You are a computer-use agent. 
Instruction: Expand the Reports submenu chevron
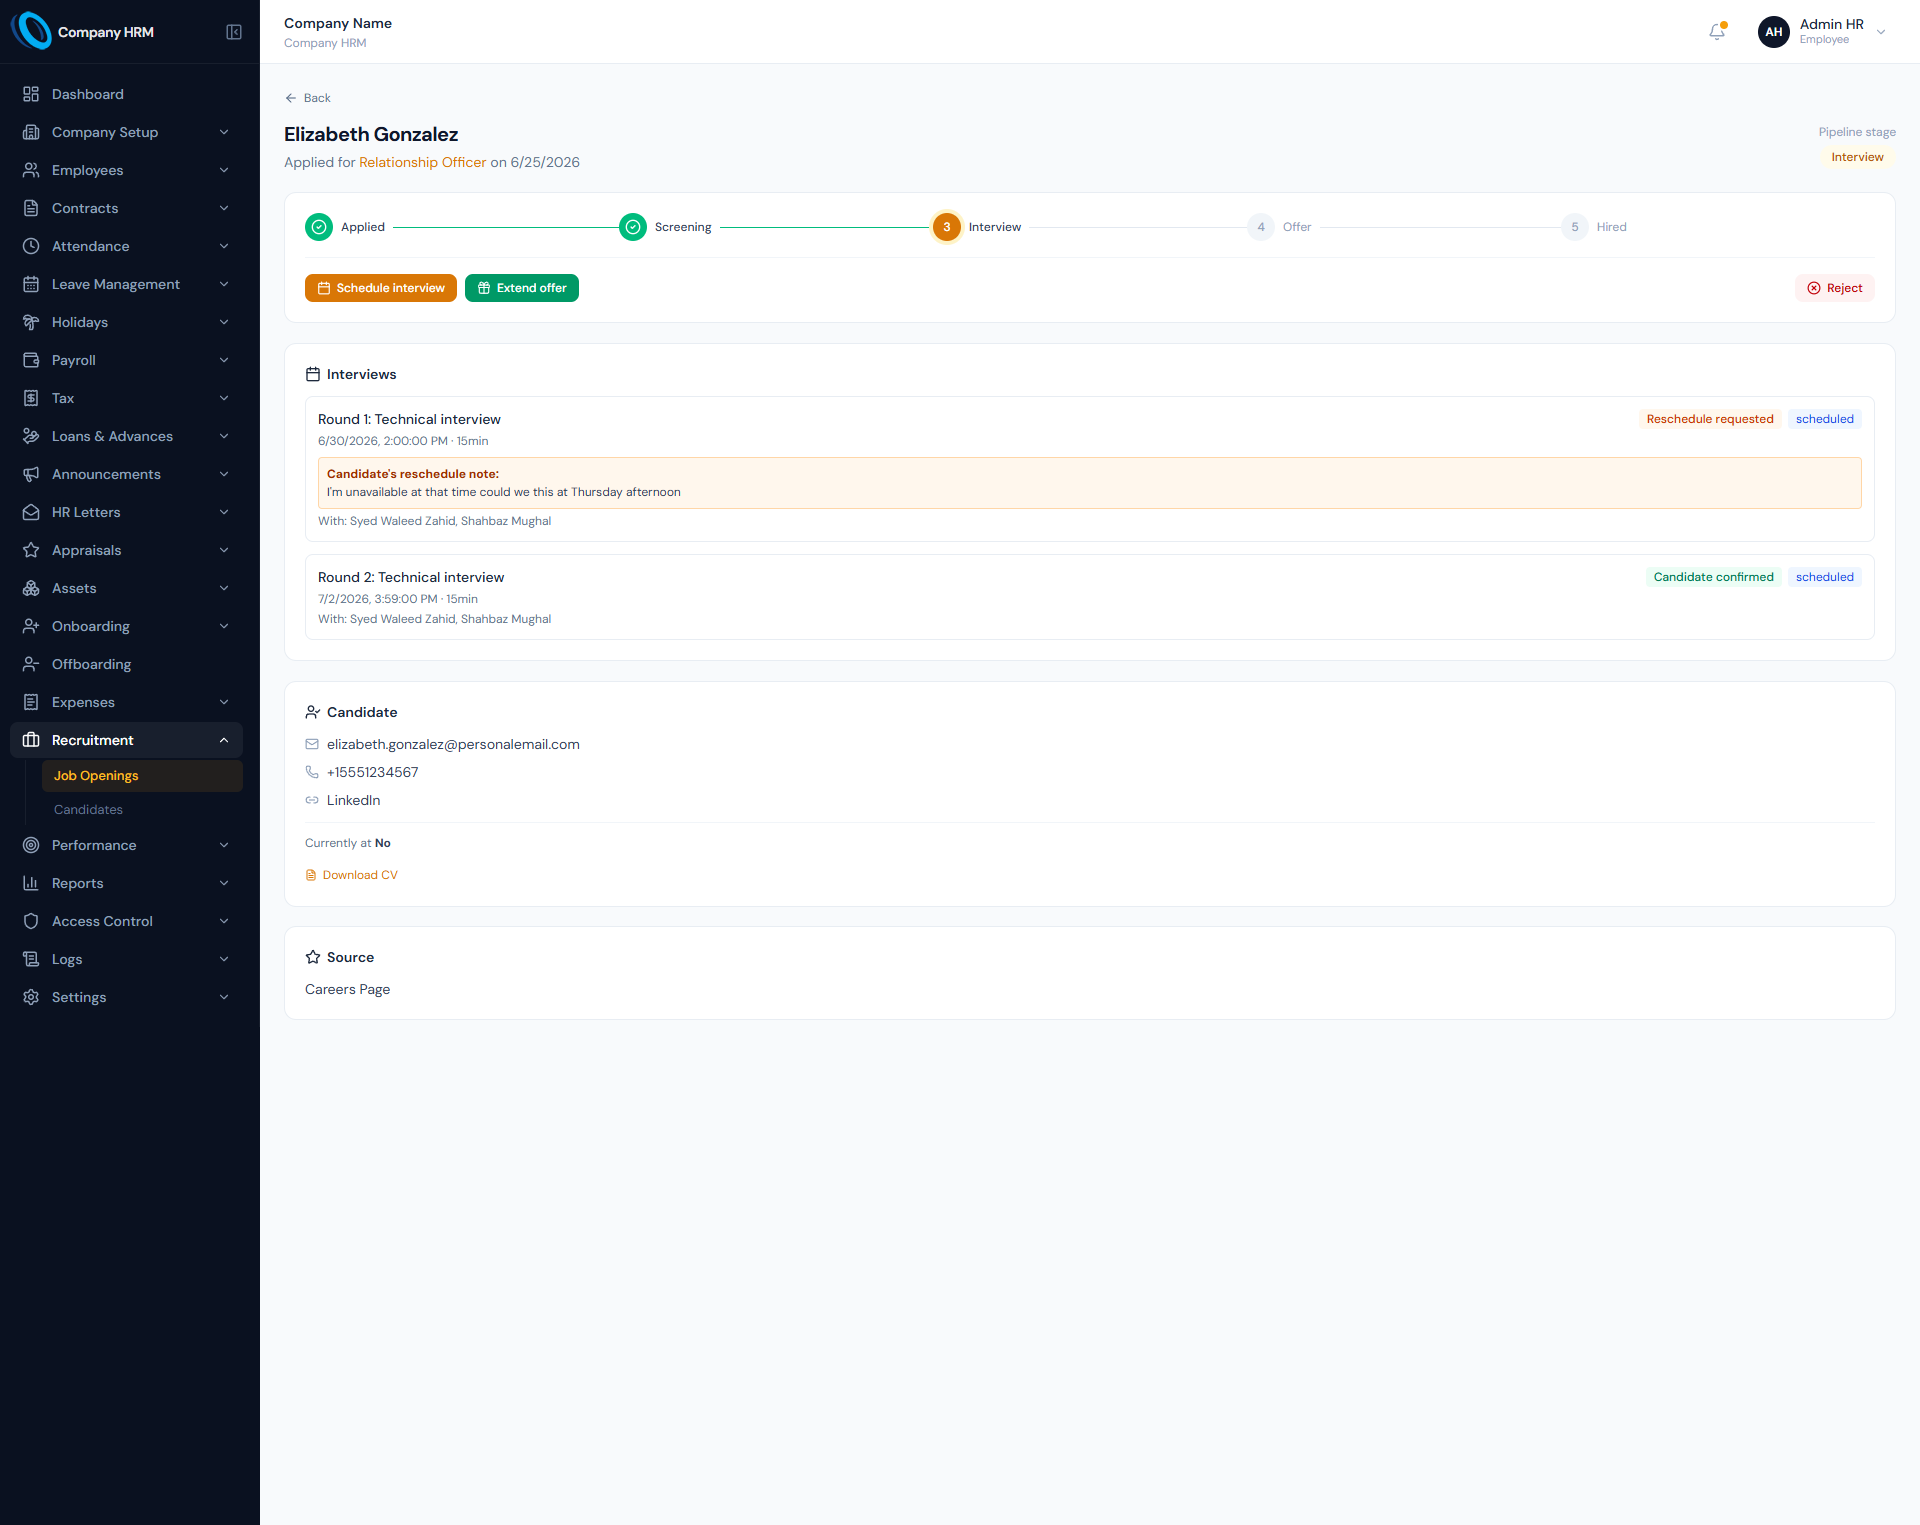[x=224, y=883]
